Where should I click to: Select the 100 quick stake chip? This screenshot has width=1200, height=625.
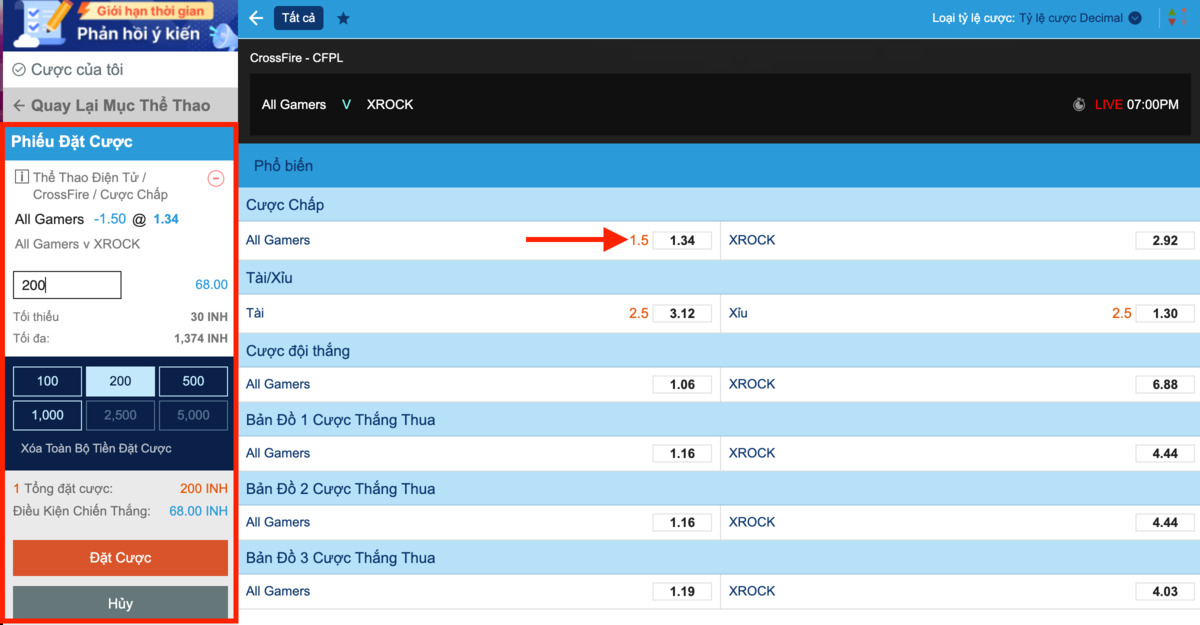click(47, 381)
